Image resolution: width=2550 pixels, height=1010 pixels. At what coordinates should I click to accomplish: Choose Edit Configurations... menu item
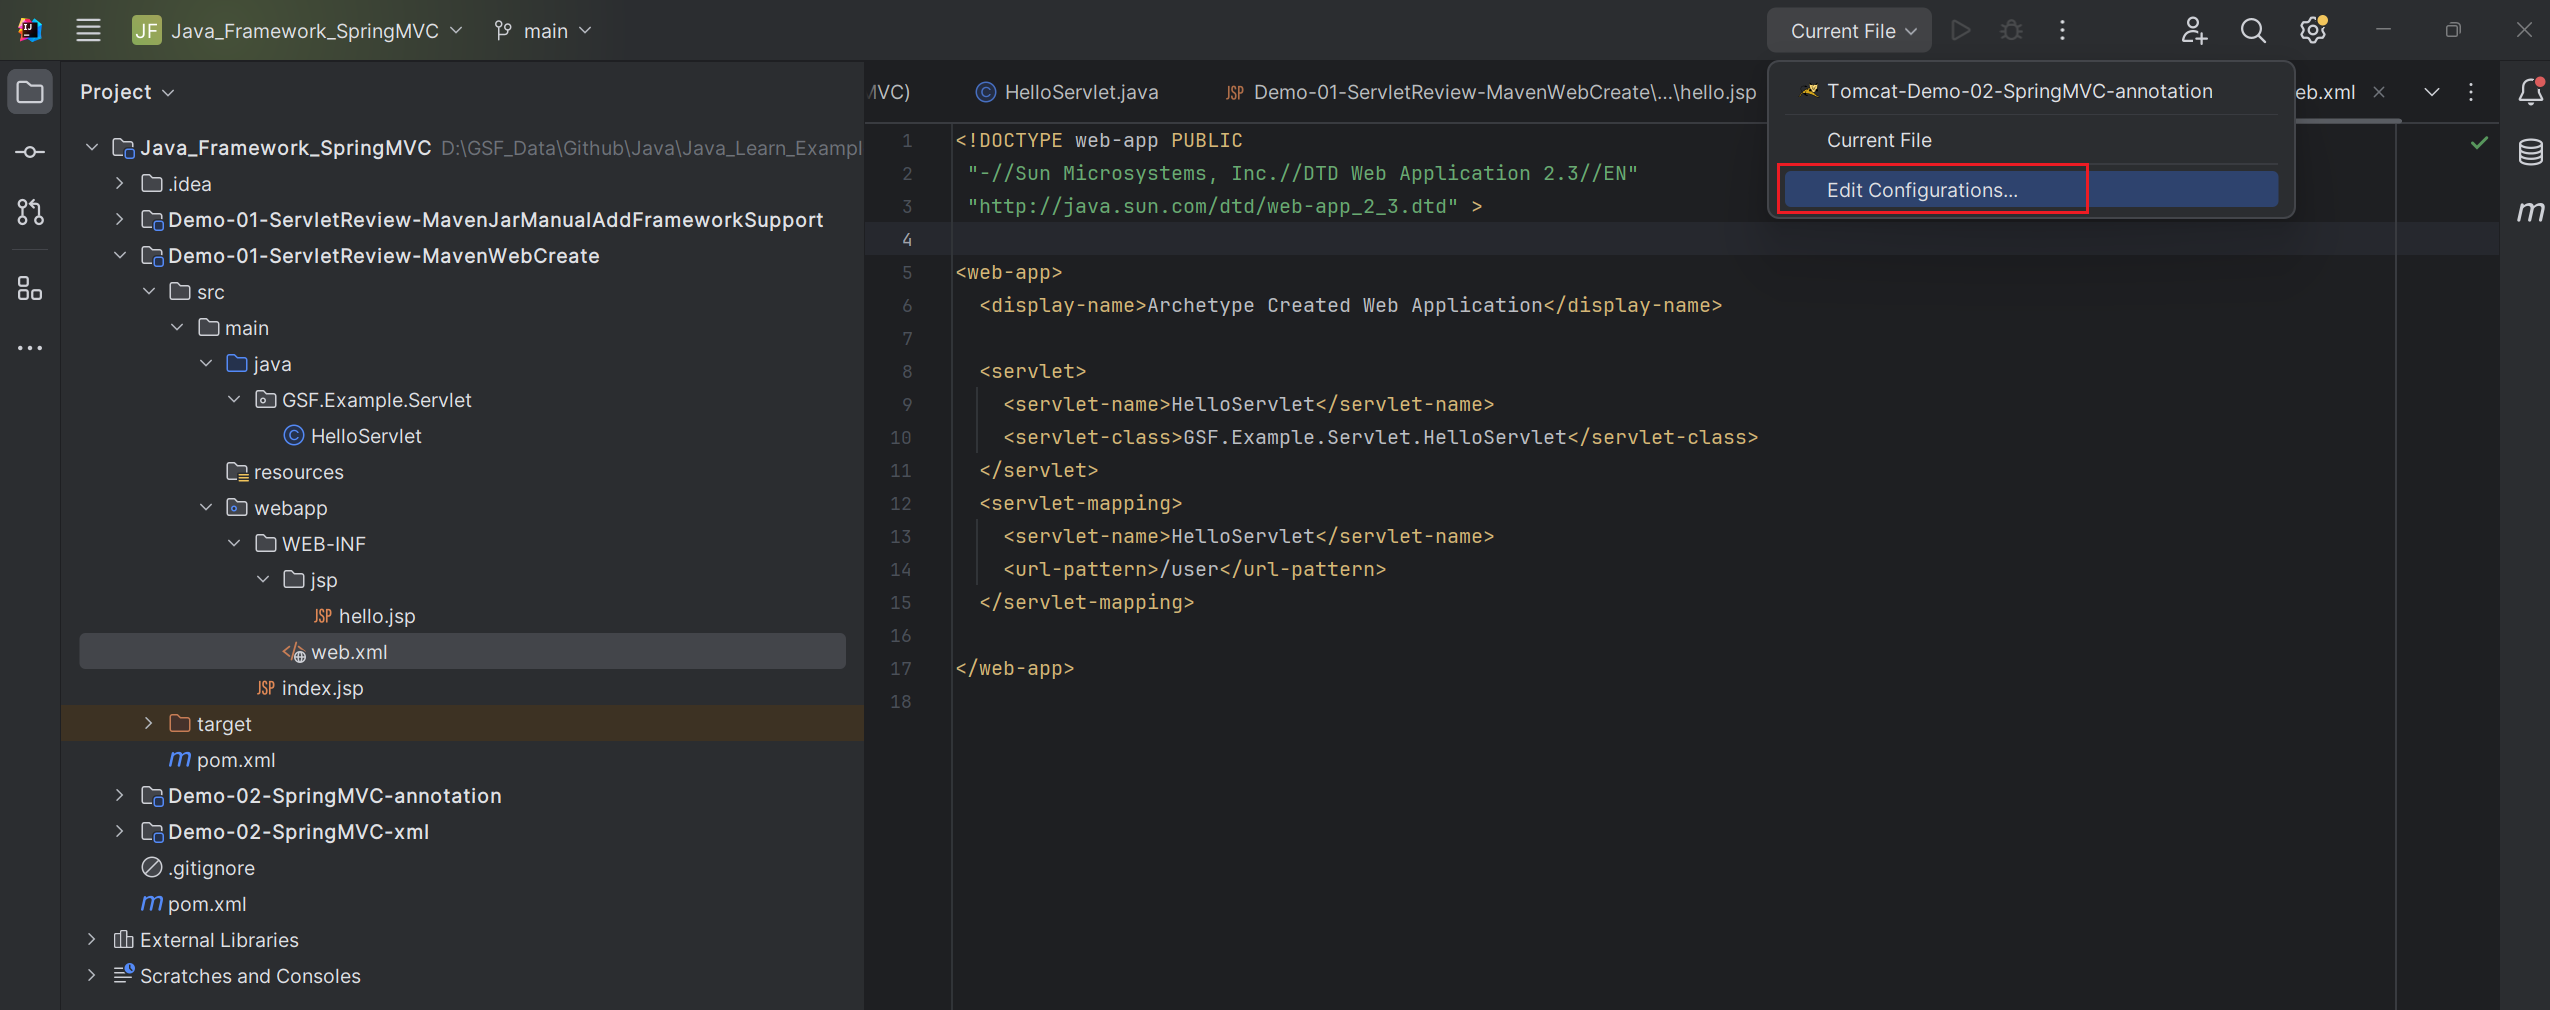point(2030,190)
